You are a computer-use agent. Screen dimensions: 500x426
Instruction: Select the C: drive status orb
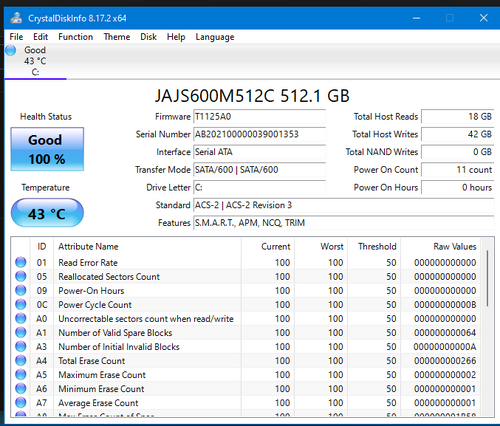pos(11,50)
